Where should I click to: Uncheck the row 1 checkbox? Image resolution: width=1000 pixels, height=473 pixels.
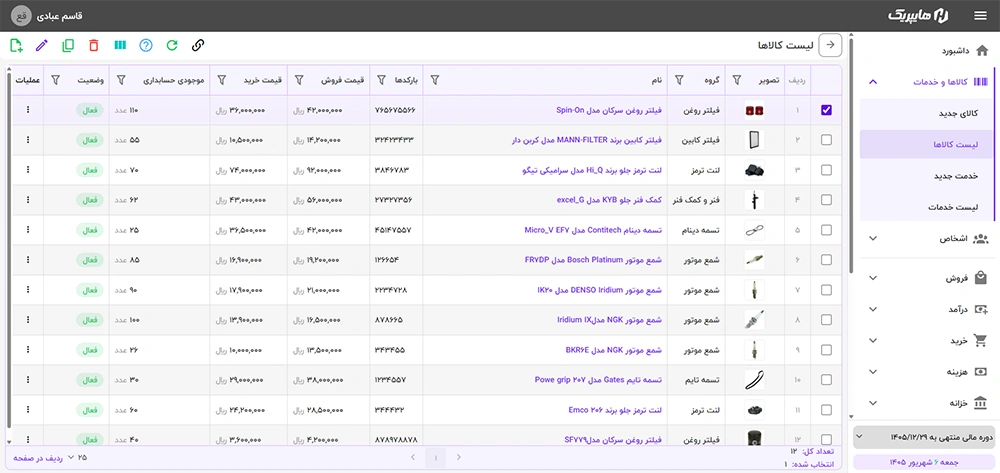pos(827,110)
